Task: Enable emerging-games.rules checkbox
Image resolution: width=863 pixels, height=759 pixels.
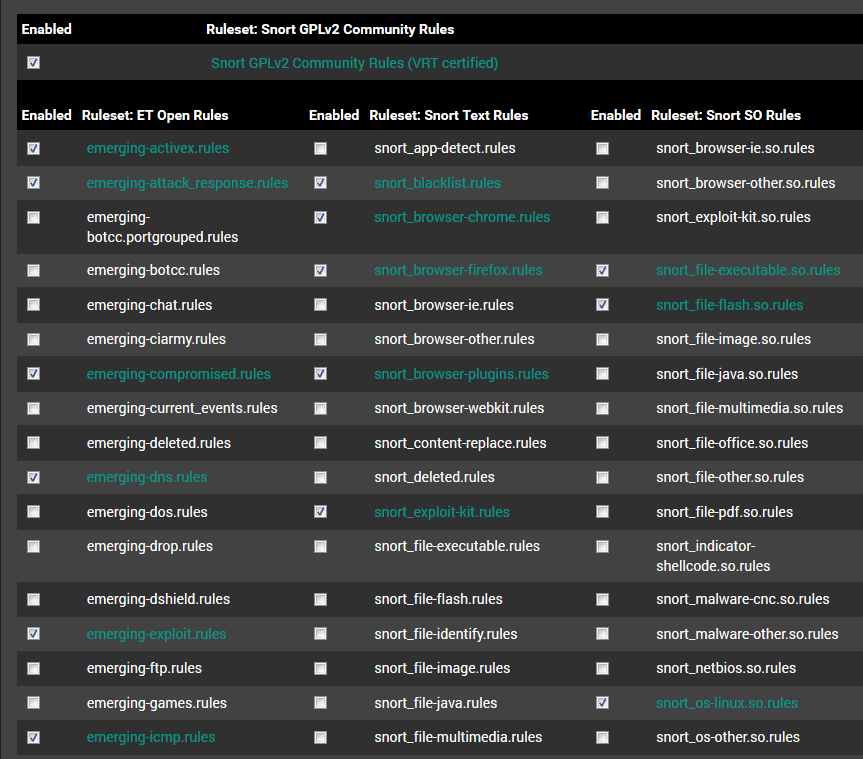Action: click(34, 703)
